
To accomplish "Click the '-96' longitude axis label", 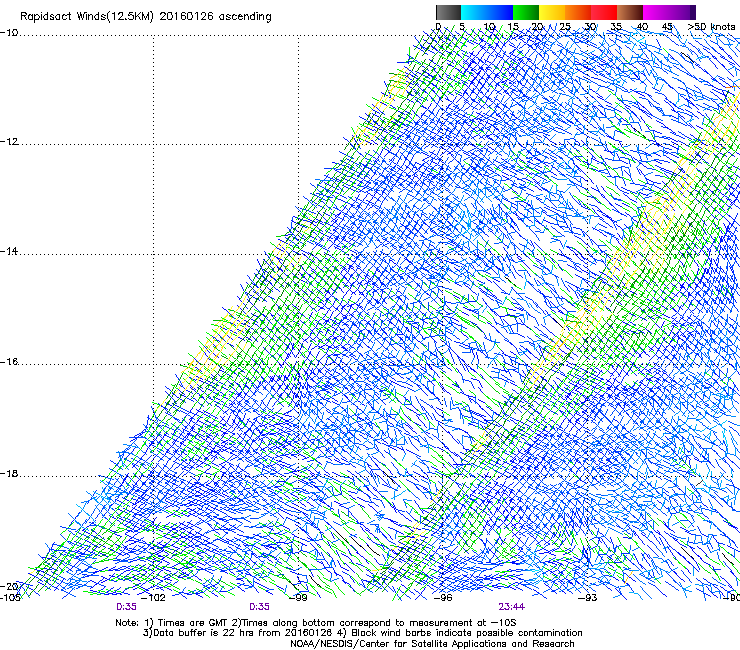I will (443, 598).
